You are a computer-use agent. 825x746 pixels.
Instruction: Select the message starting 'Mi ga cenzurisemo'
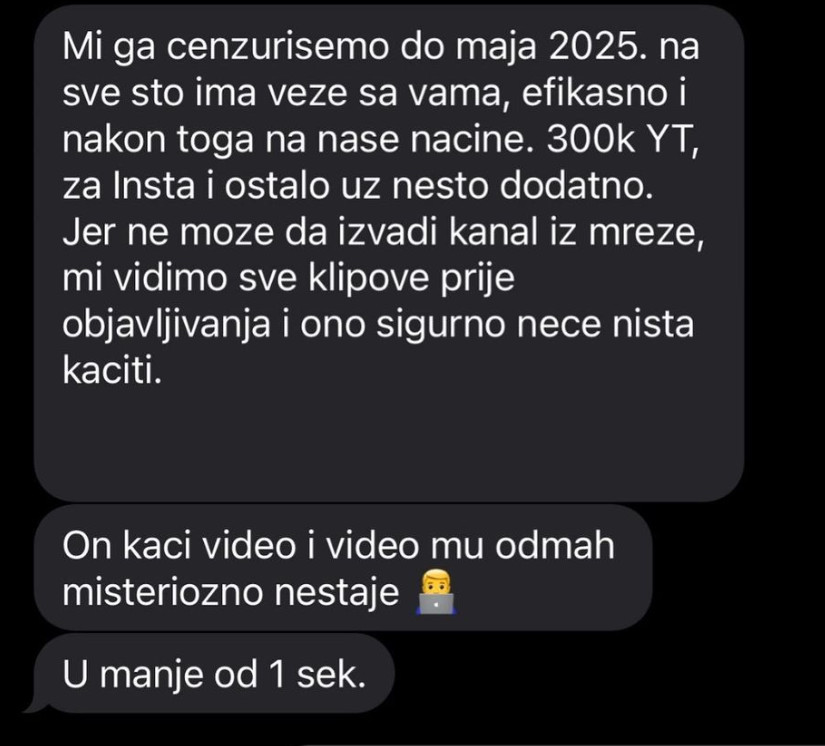[x=389, y=255]
